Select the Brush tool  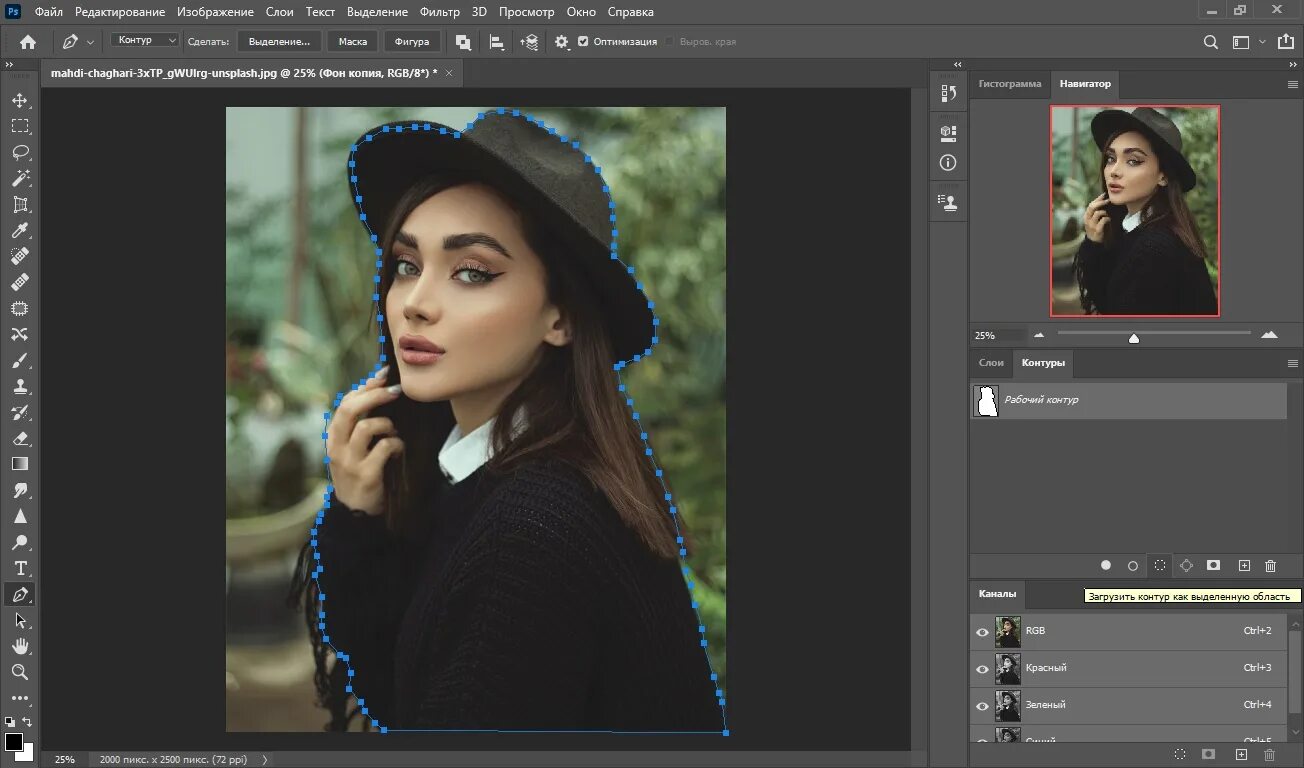[20, 361]
